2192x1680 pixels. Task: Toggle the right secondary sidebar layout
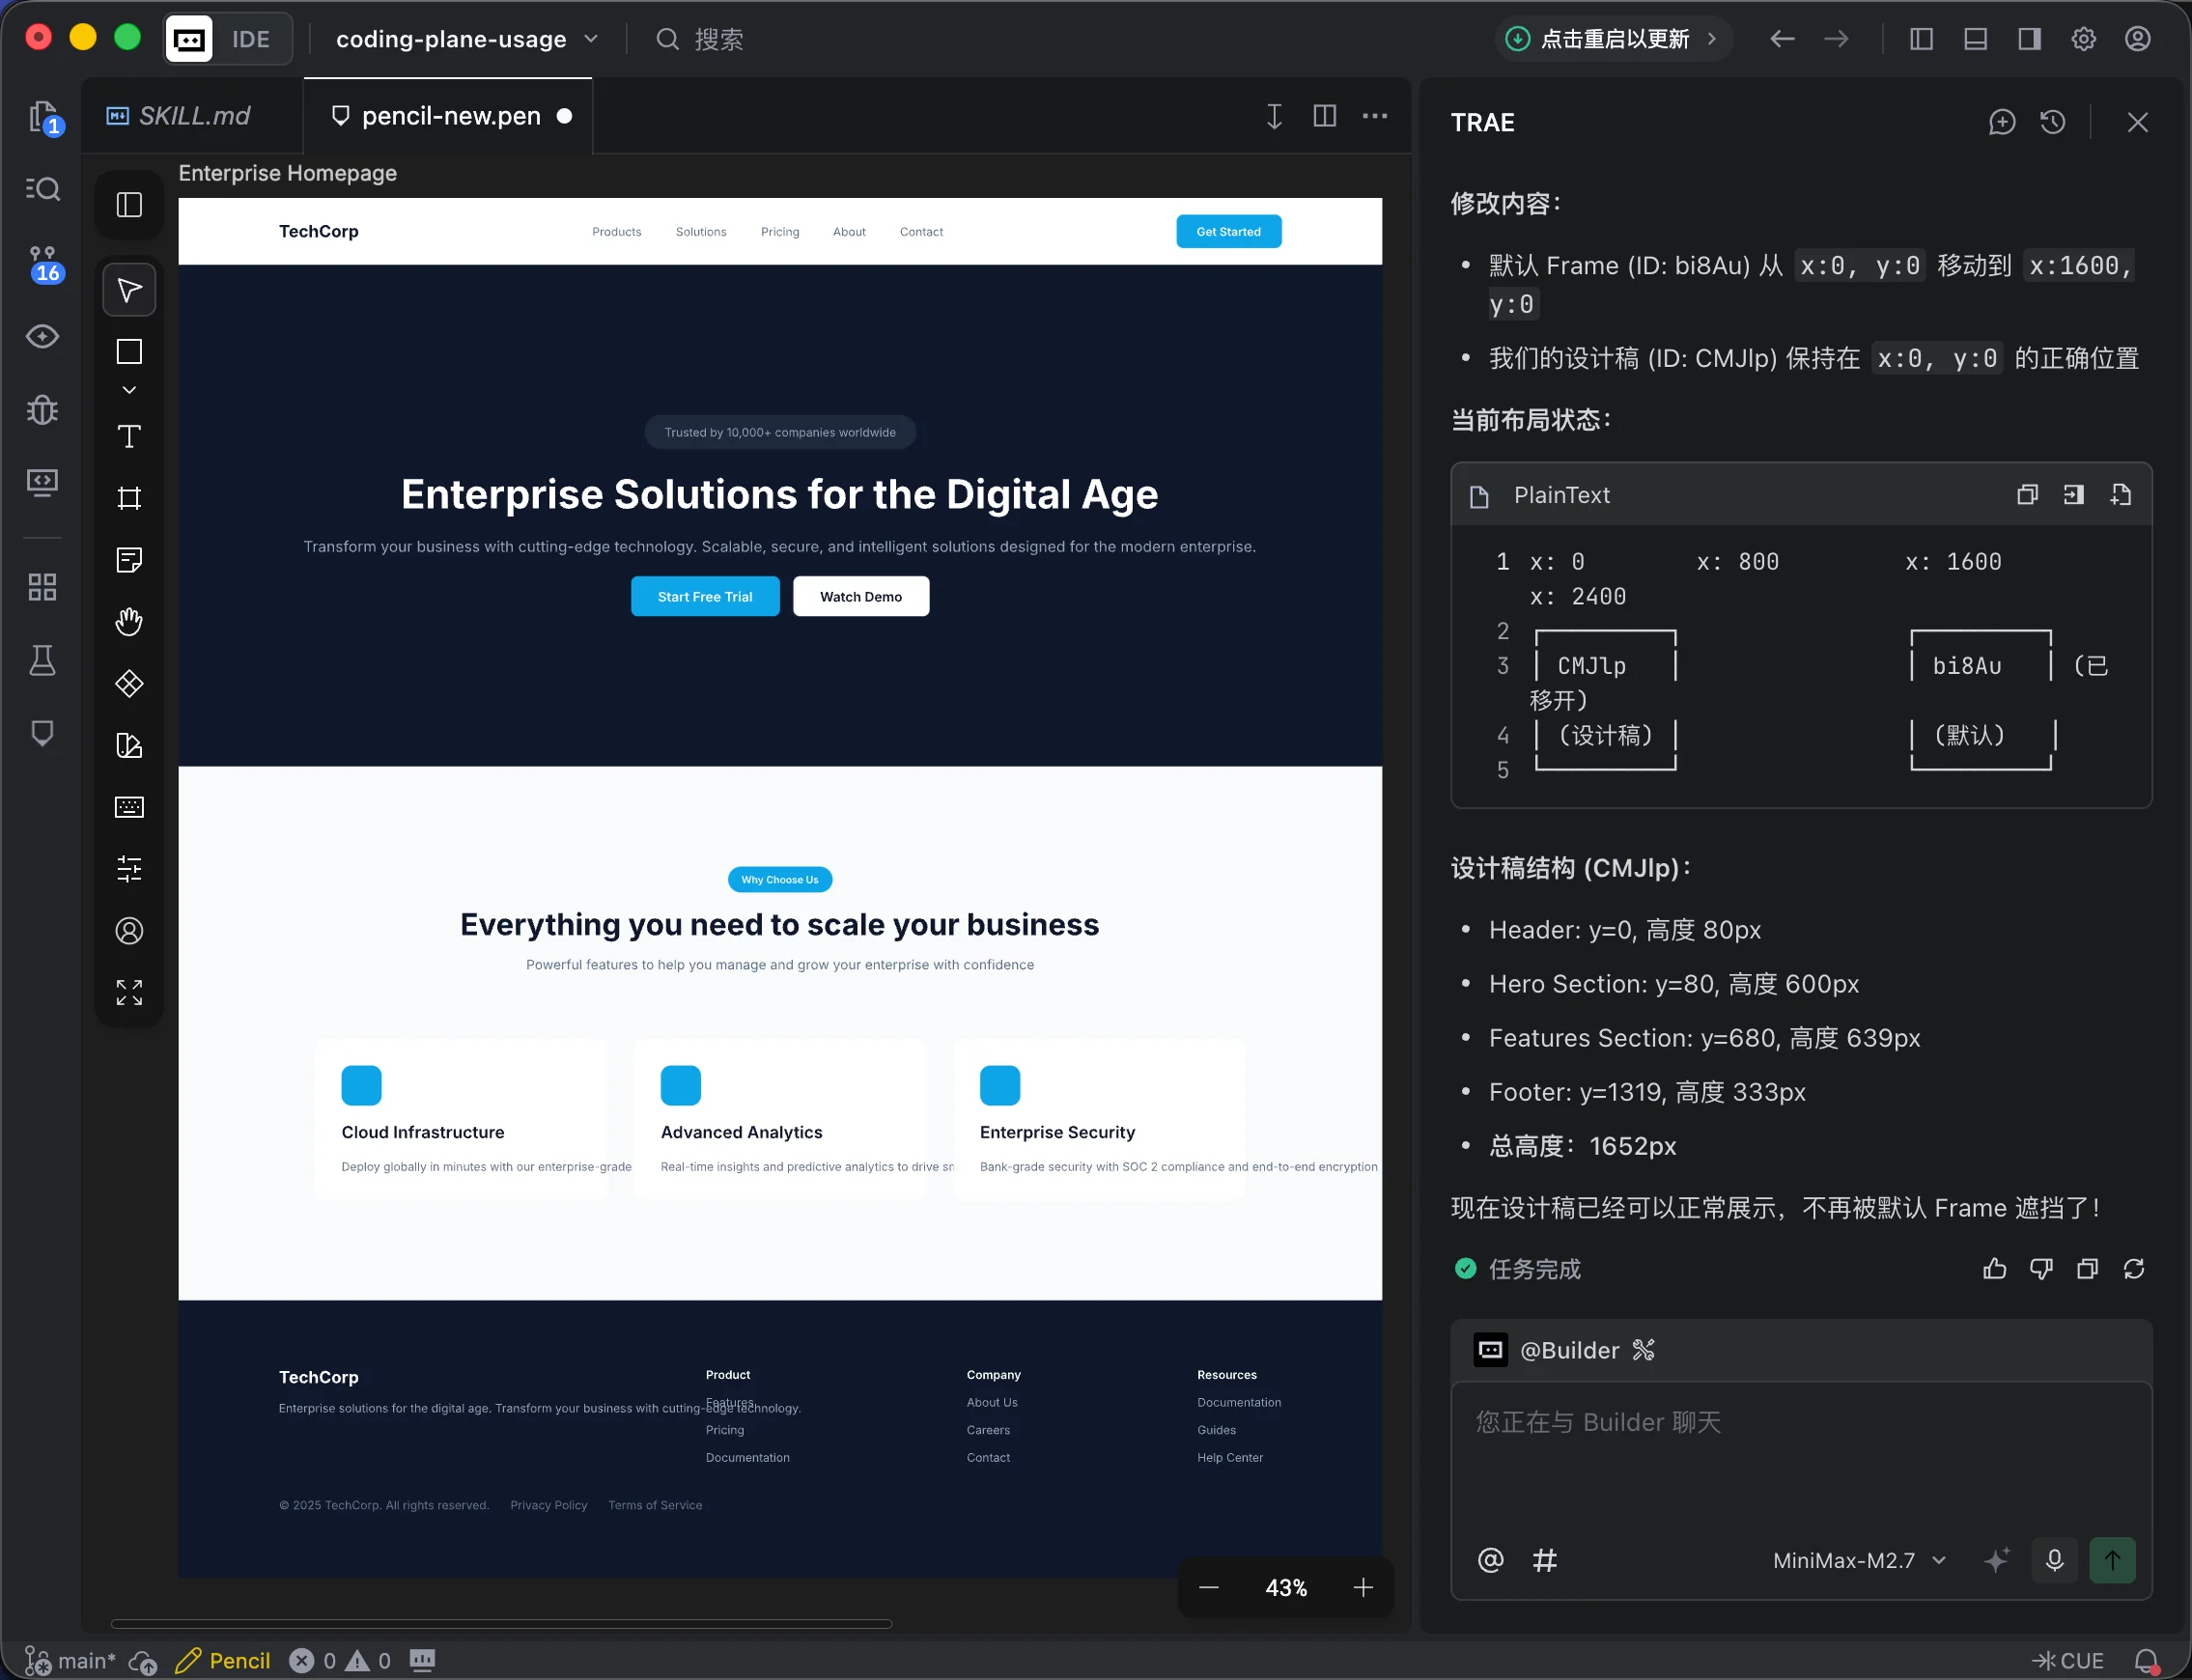point(2029,39)
